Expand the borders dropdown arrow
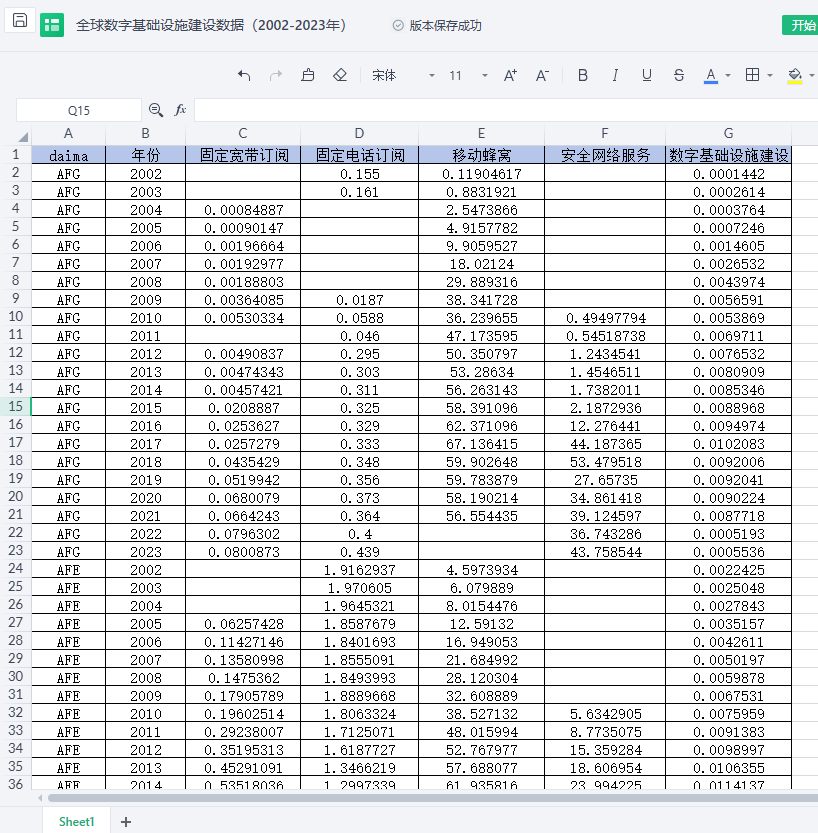This screenshot has width=818, height=833. [770, 76]
